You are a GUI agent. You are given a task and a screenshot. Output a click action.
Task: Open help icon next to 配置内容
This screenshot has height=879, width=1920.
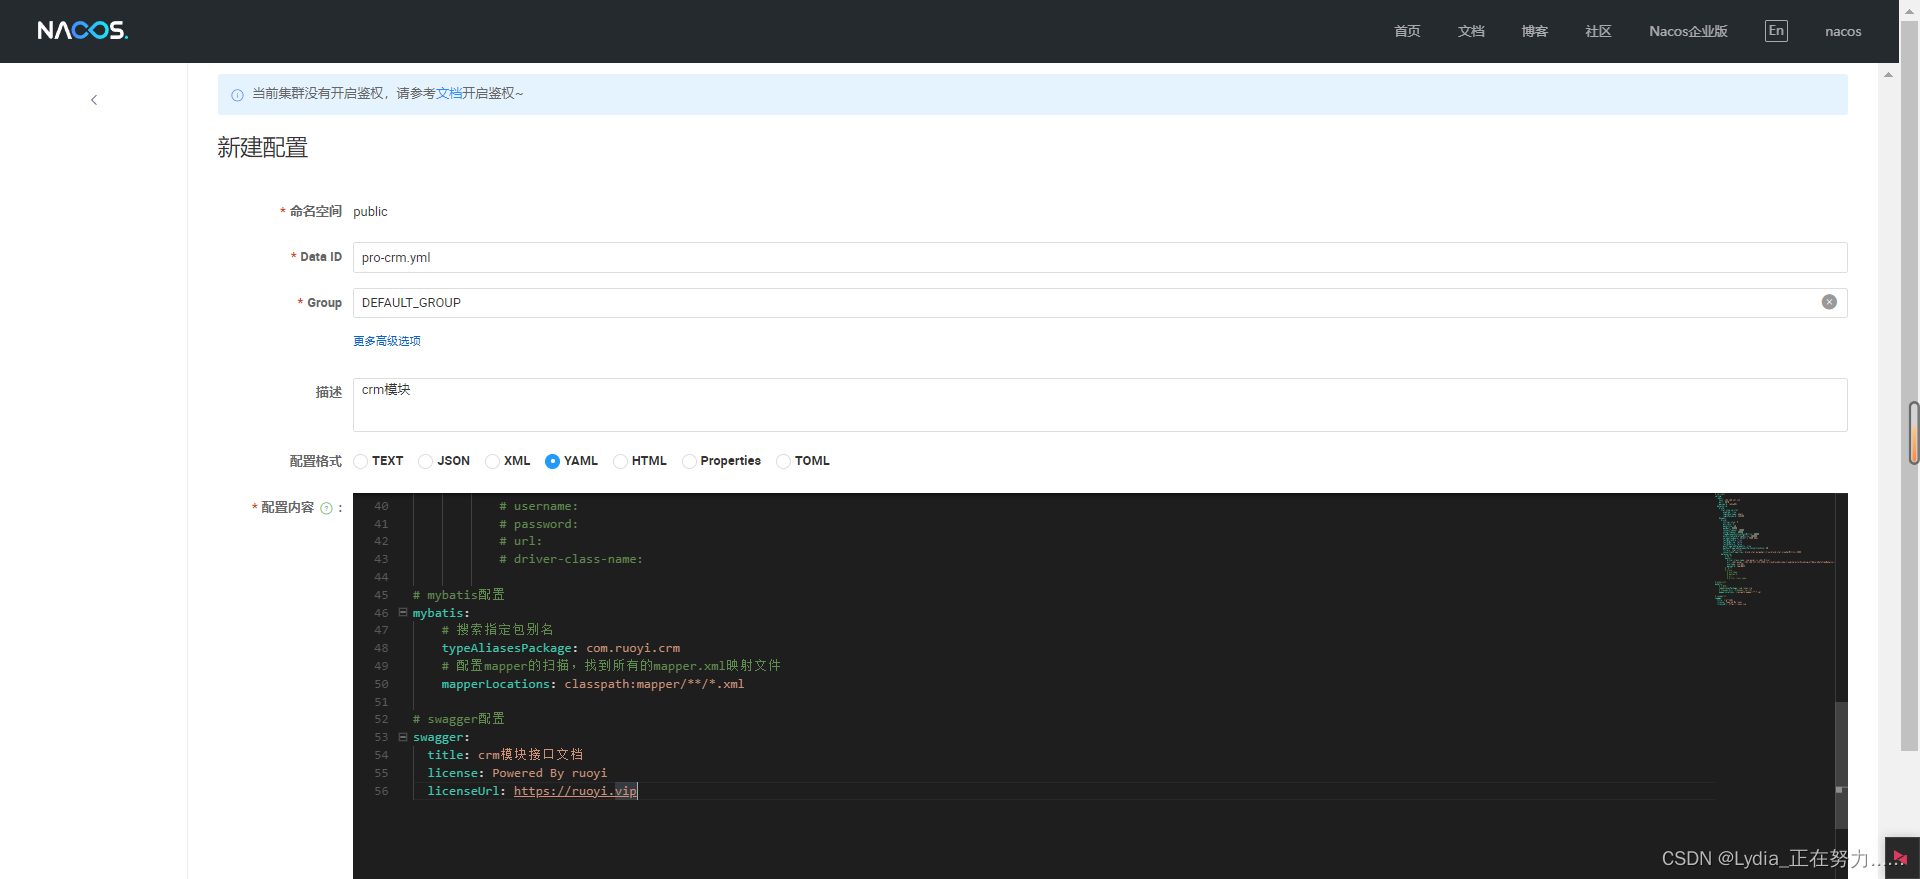click(326, 508)
